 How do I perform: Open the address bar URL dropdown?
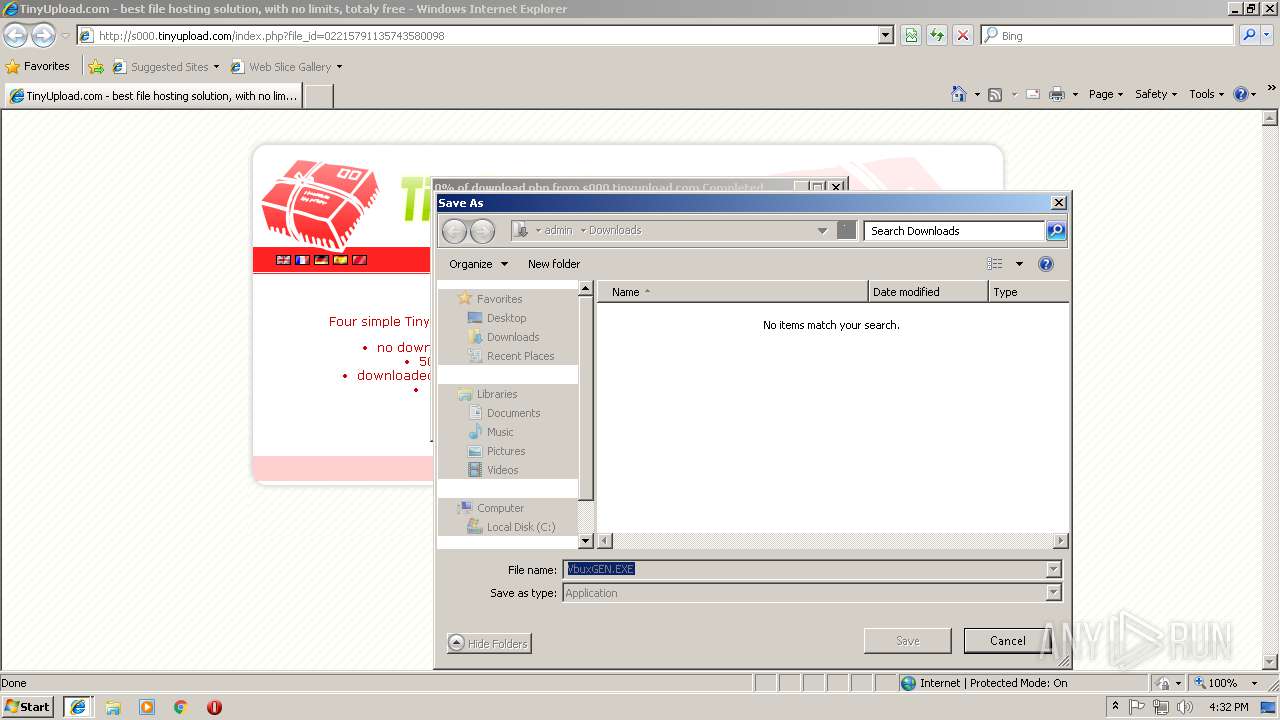tap(885, 35)
